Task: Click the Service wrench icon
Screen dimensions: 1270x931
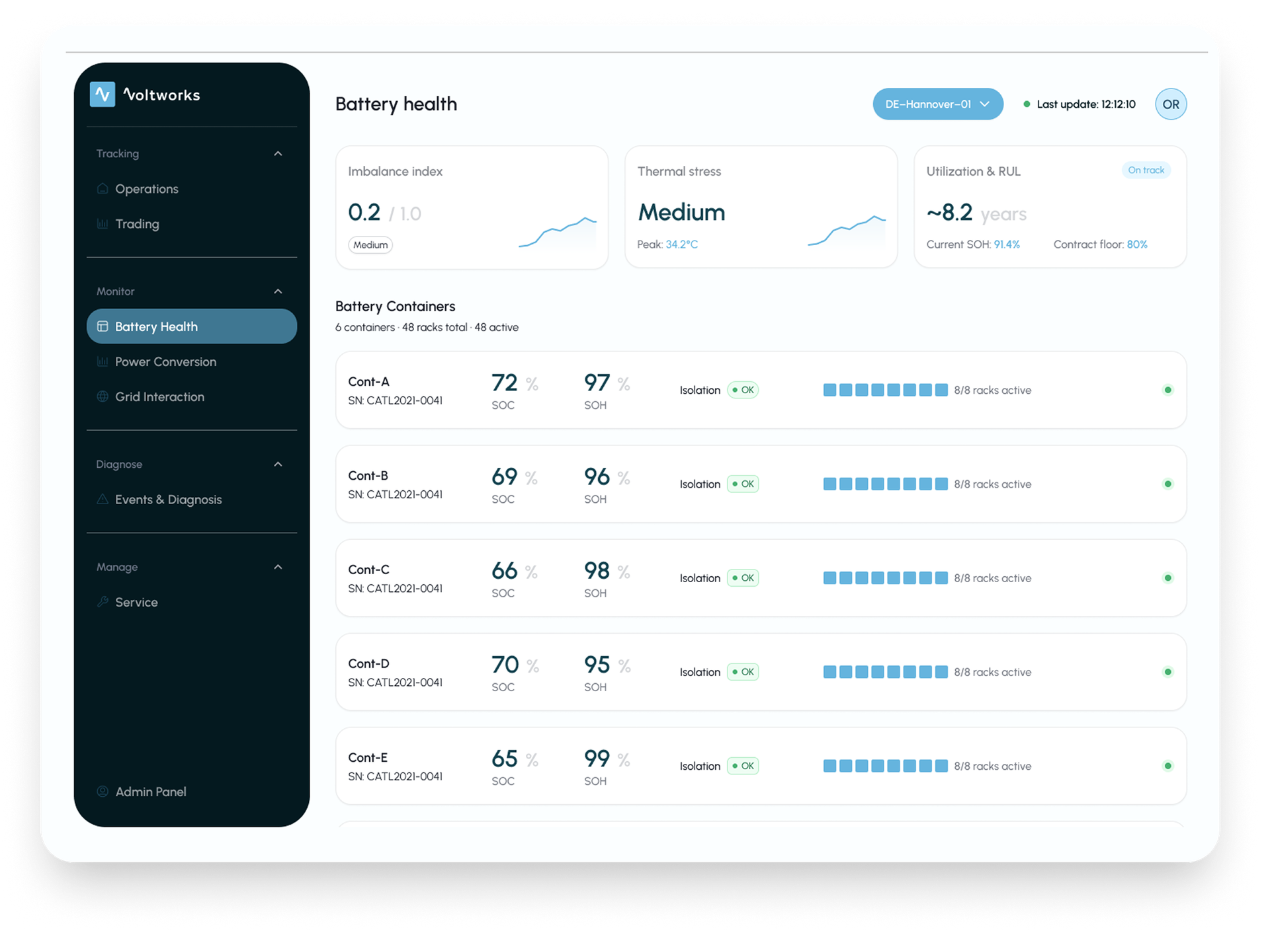Action: 102,602
